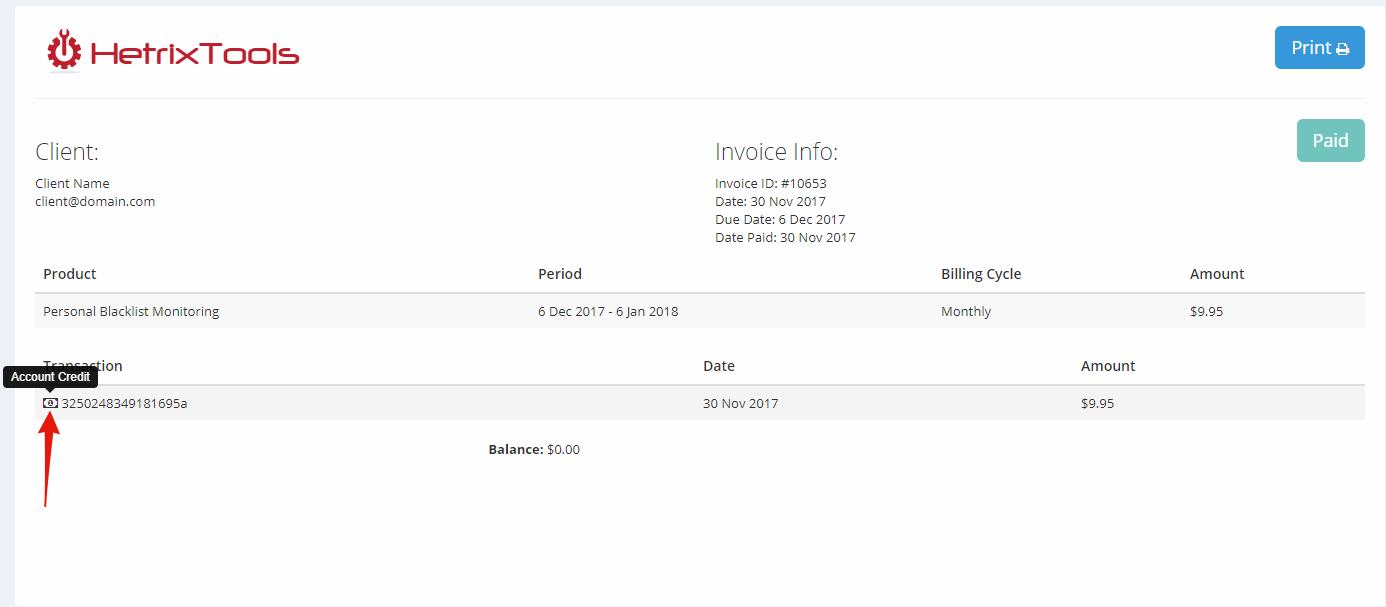Click the Monthly billing cycle cell
This screenshot has height=607, width=1386.
[x=966, y=311]
